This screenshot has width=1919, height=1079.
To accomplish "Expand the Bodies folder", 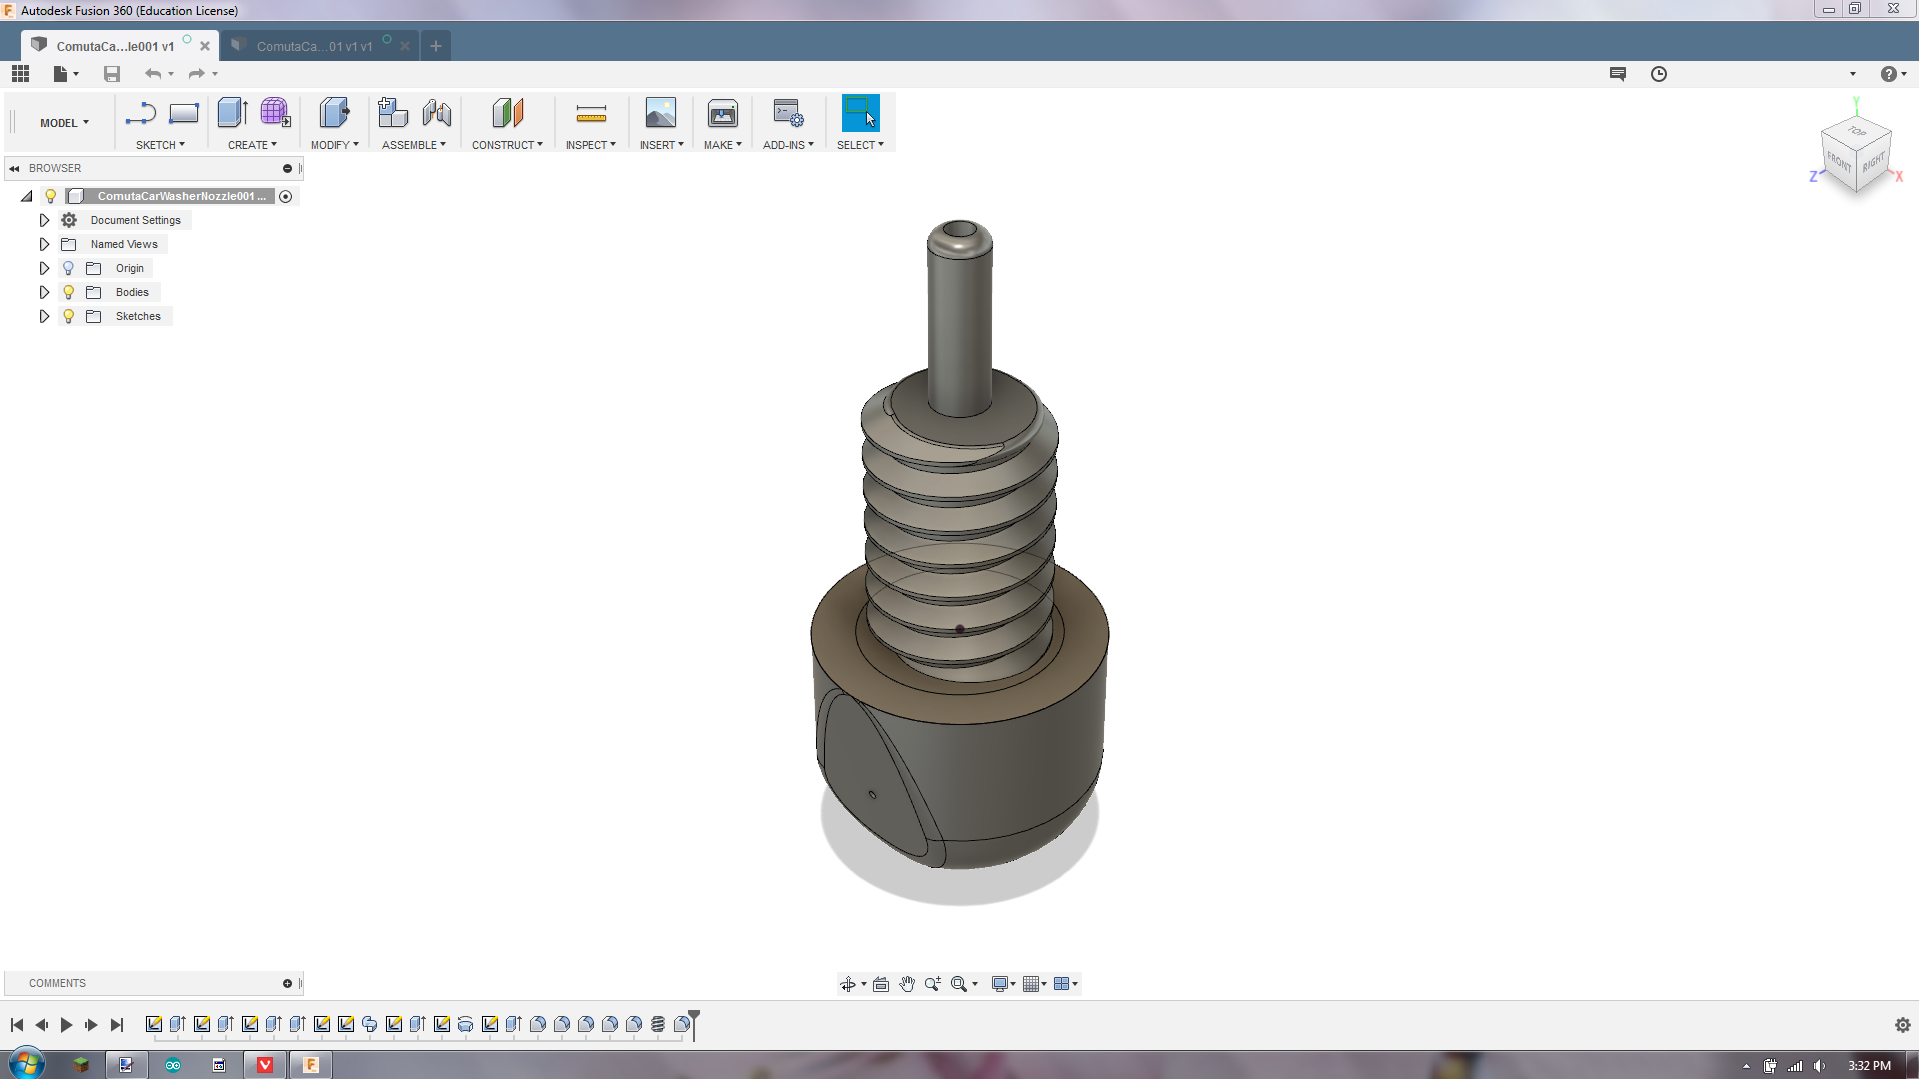I will click(x=44, y=292).
